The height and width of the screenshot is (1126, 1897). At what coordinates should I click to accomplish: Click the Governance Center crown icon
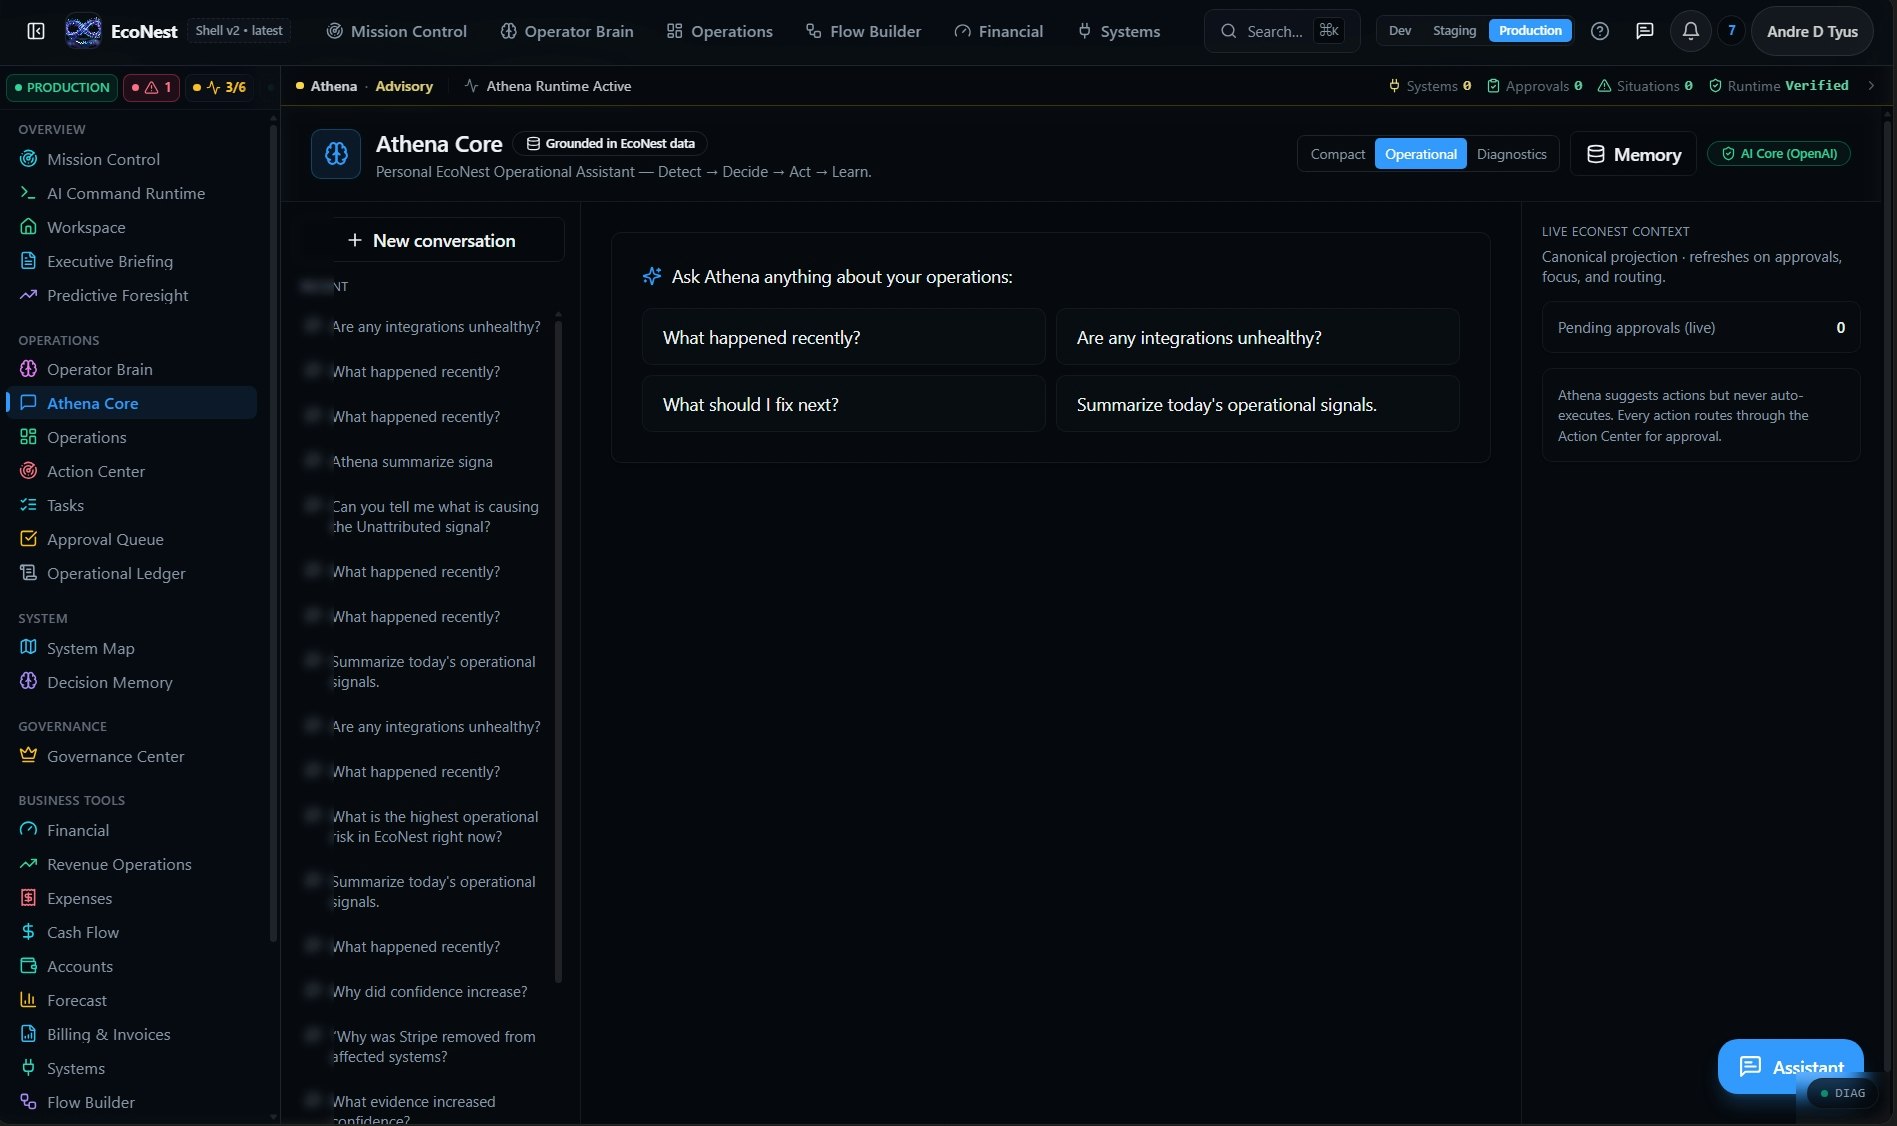coord(28,756)
